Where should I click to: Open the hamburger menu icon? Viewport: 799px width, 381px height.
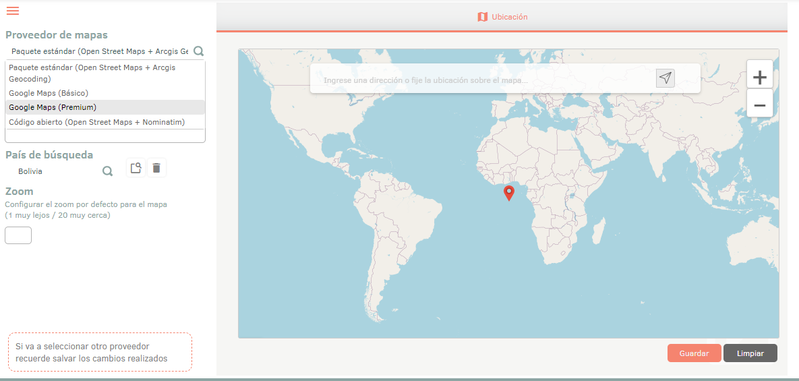[x=13, y=11]
